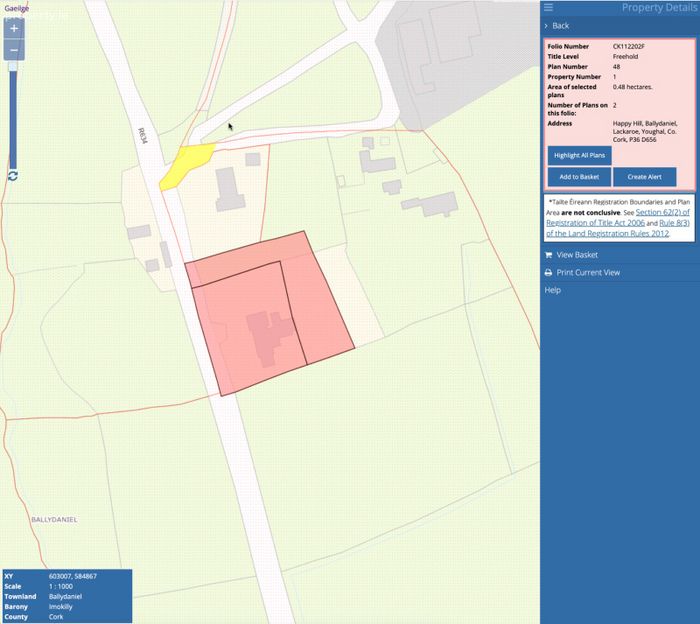Click Highlight All Plans button

[x=579, y=155]
